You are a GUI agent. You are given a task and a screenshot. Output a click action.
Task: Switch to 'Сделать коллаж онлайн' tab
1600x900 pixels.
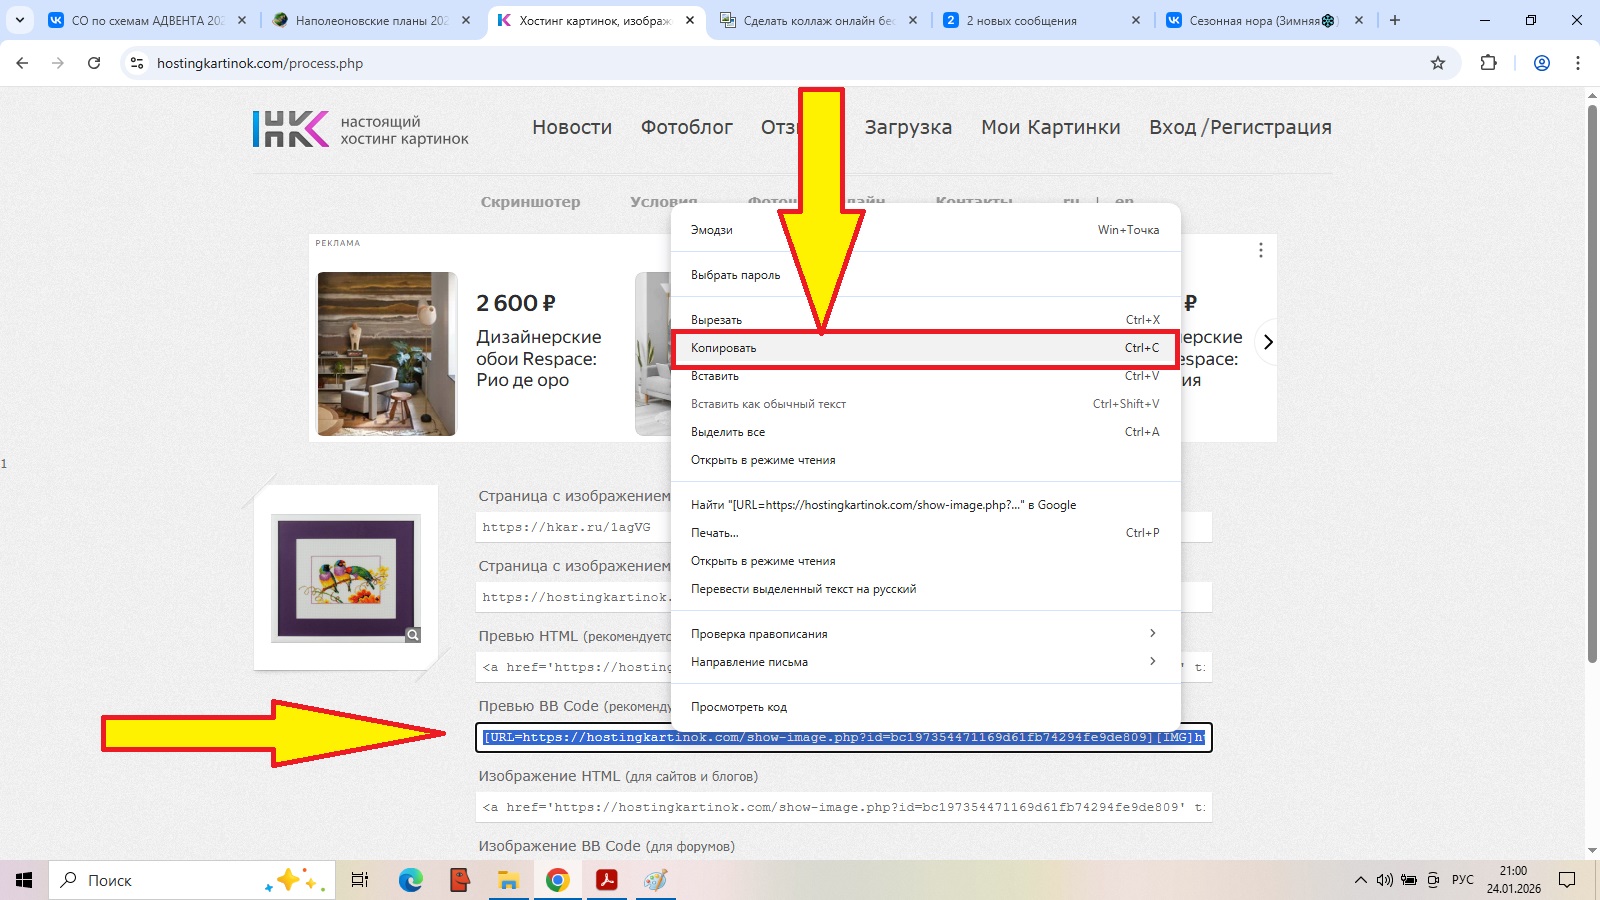[x=819, y=20]
